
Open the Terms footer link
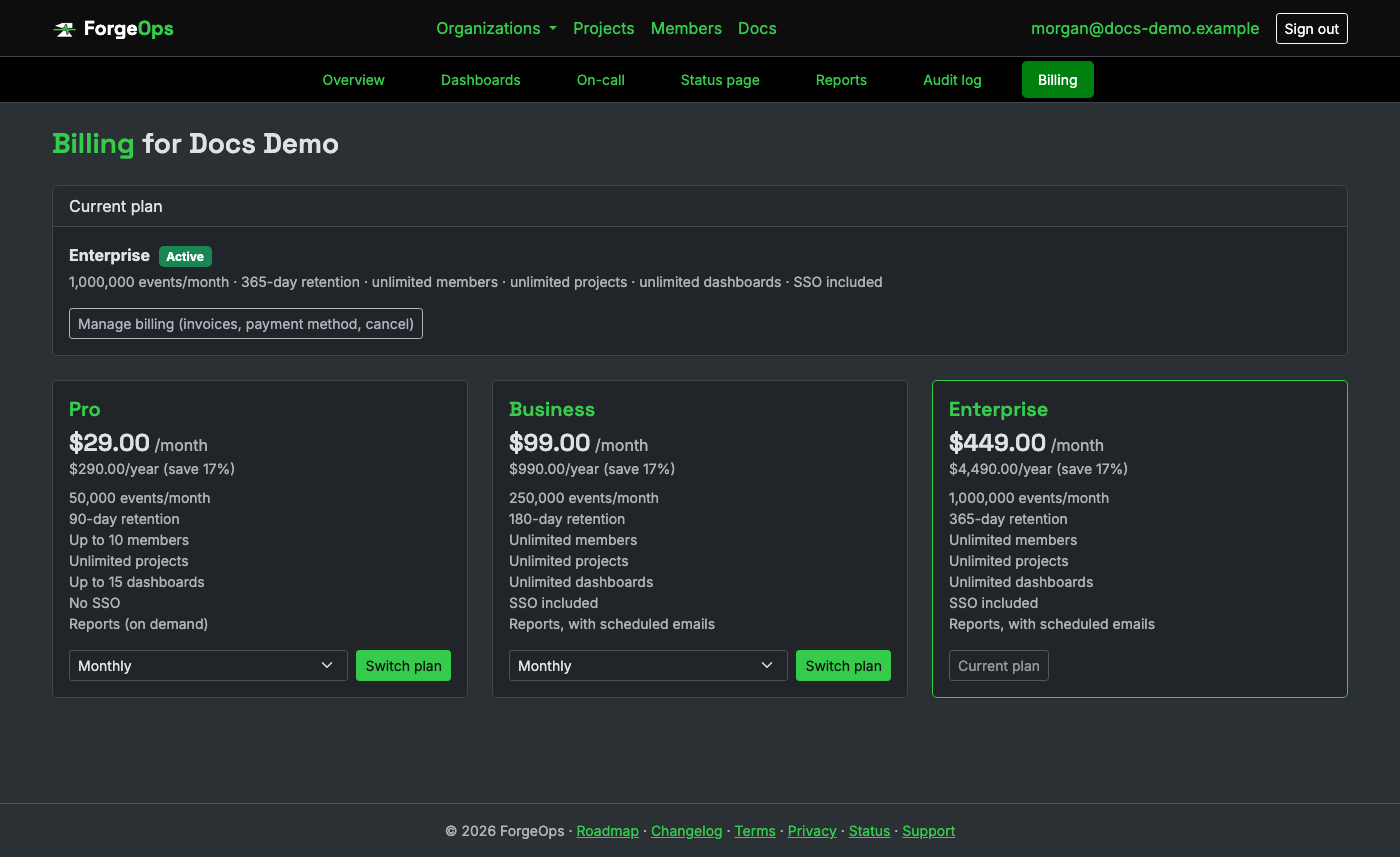pos(755,831)
